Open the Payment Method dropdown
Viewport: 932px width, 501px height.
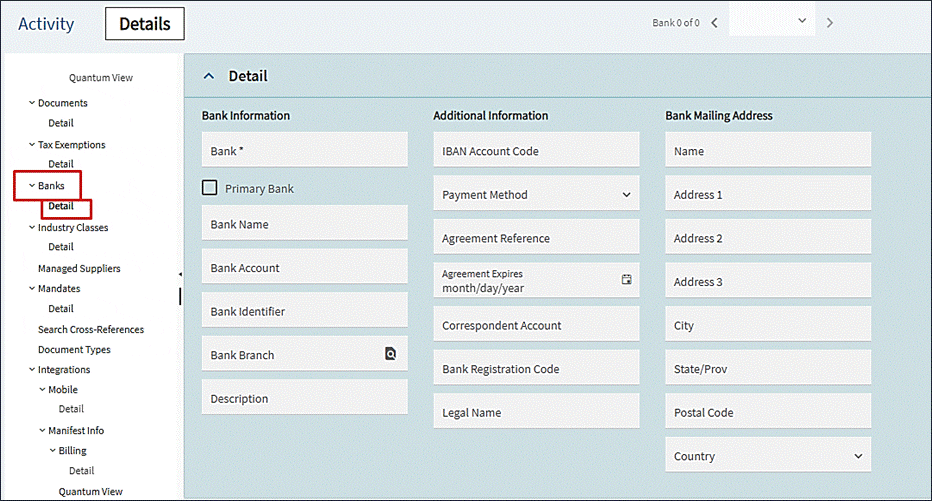point(536,194)
